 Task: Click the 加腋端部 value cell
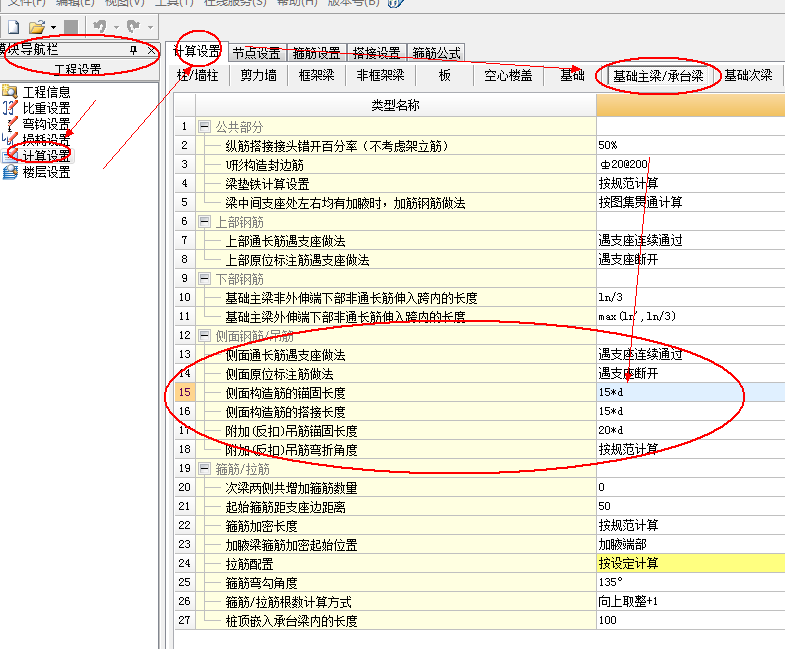[x=690, y=544]
